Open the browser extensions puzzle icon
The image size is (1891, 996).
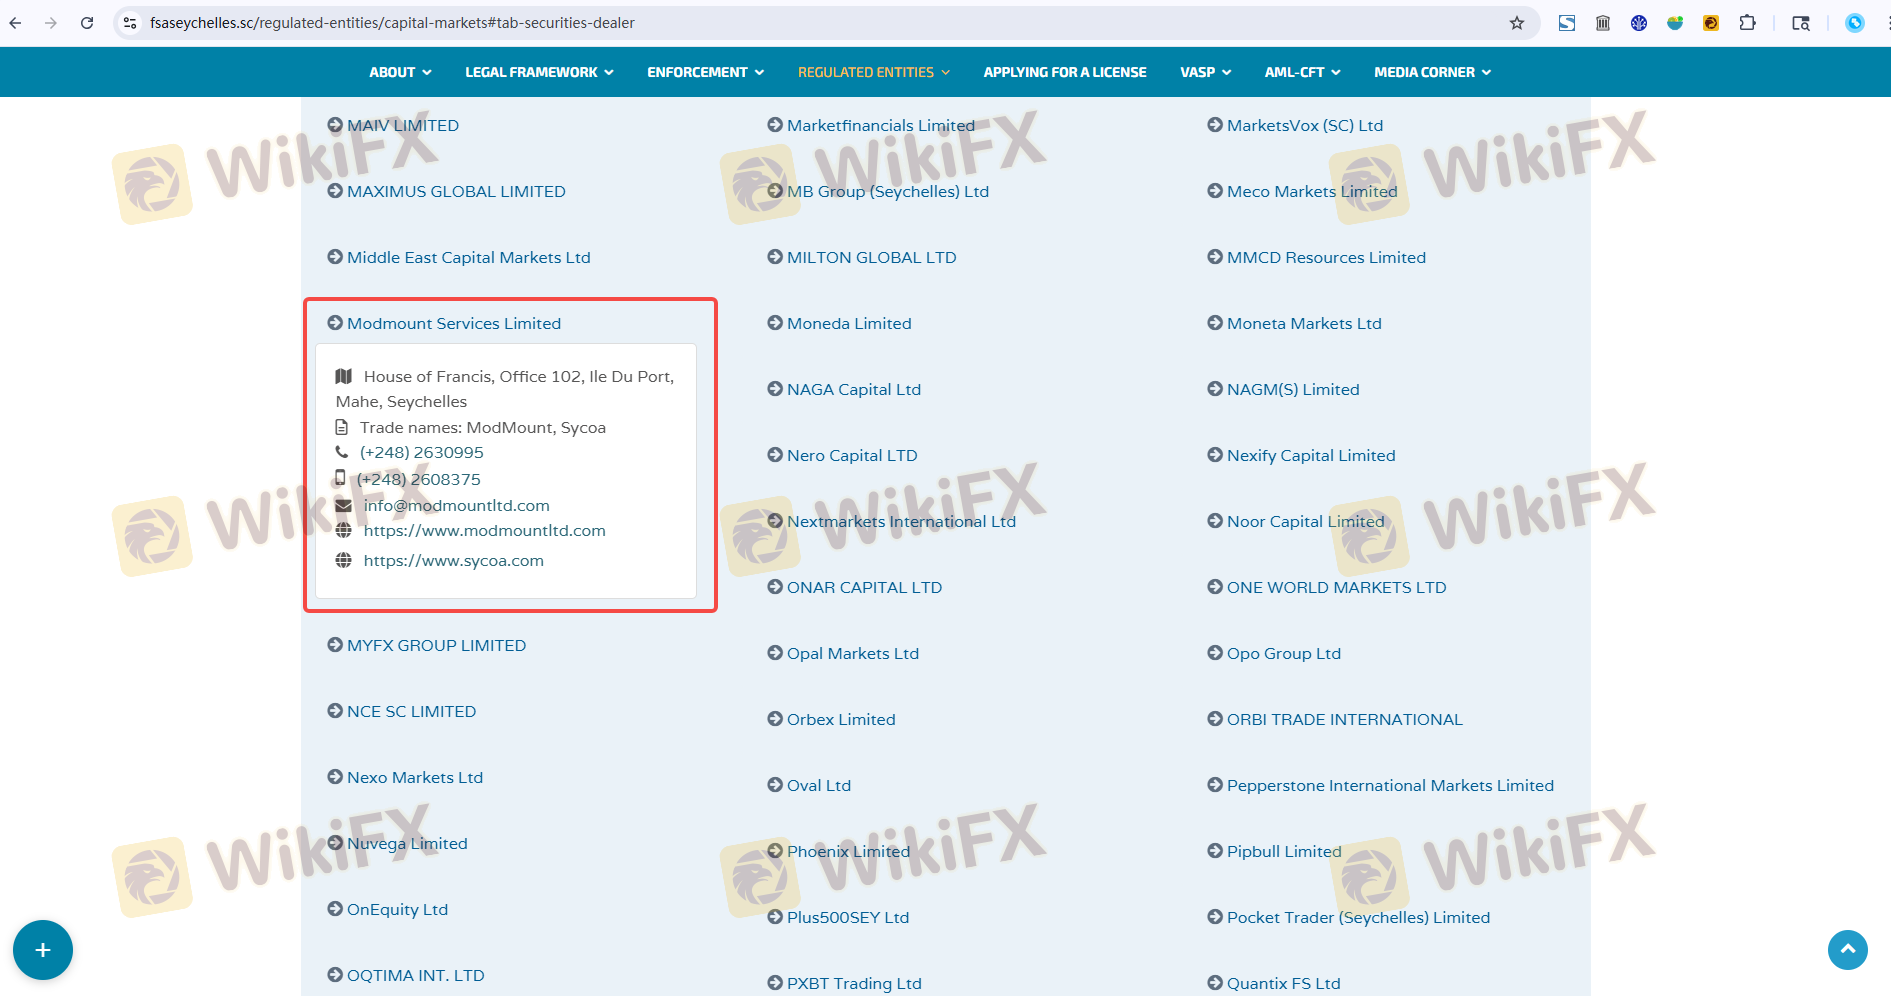tap(1747, 23)
